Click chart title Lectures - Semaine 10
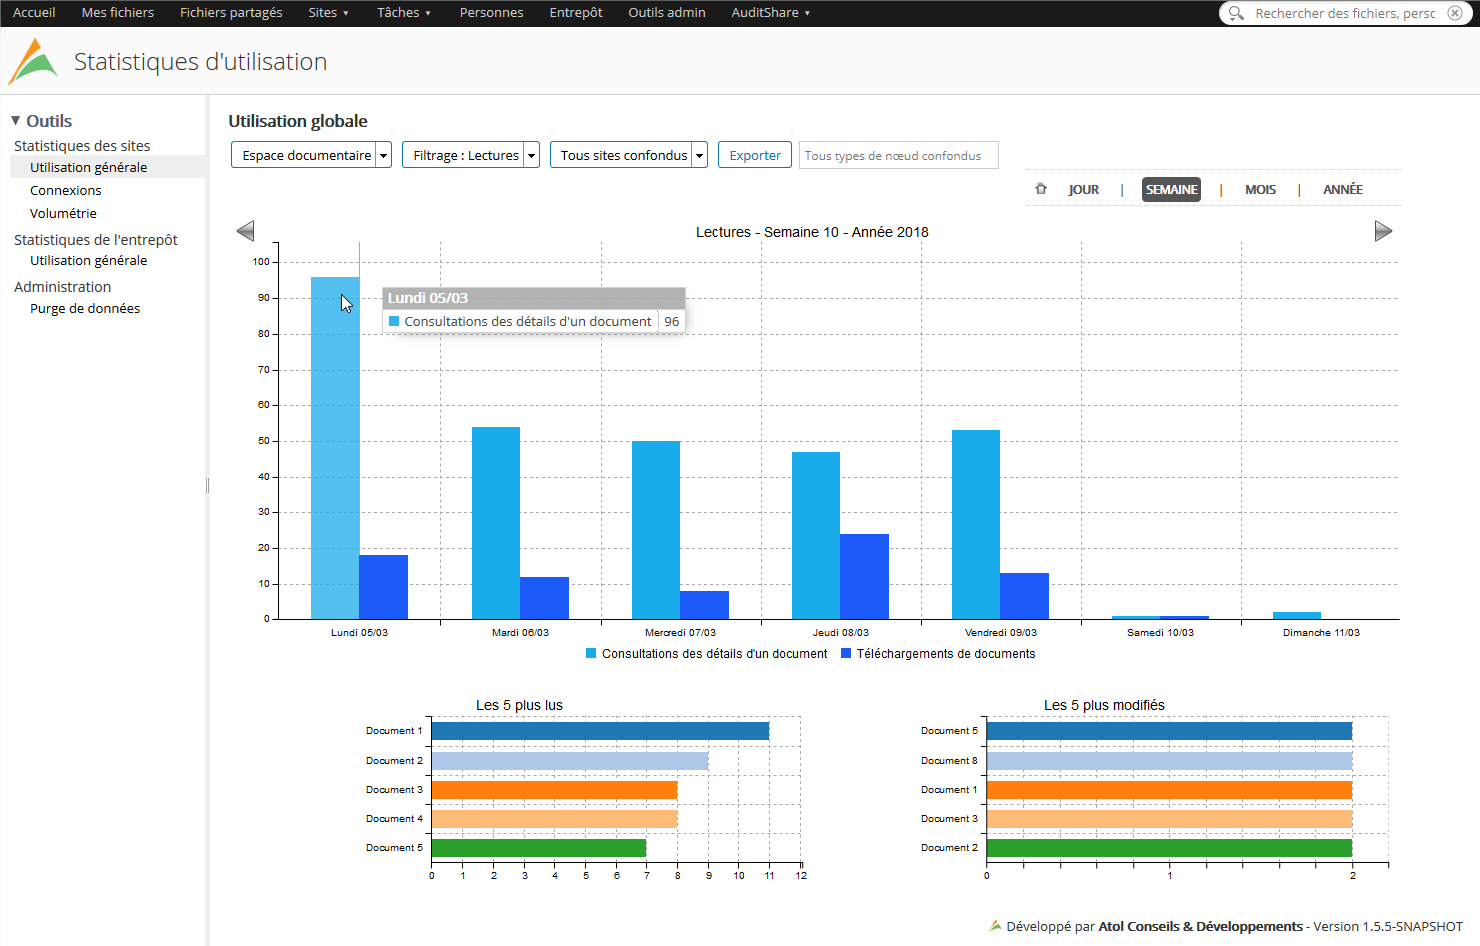 click(x=812, y=232)
